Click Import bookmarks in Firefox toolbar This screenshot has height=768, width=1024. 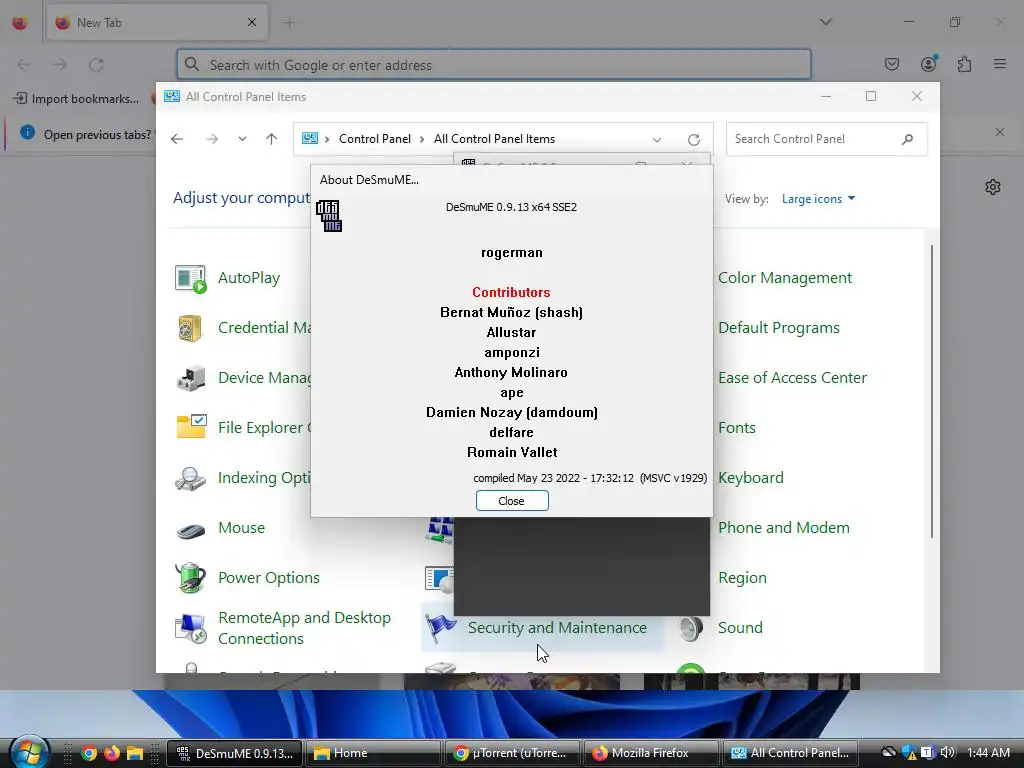76,99
